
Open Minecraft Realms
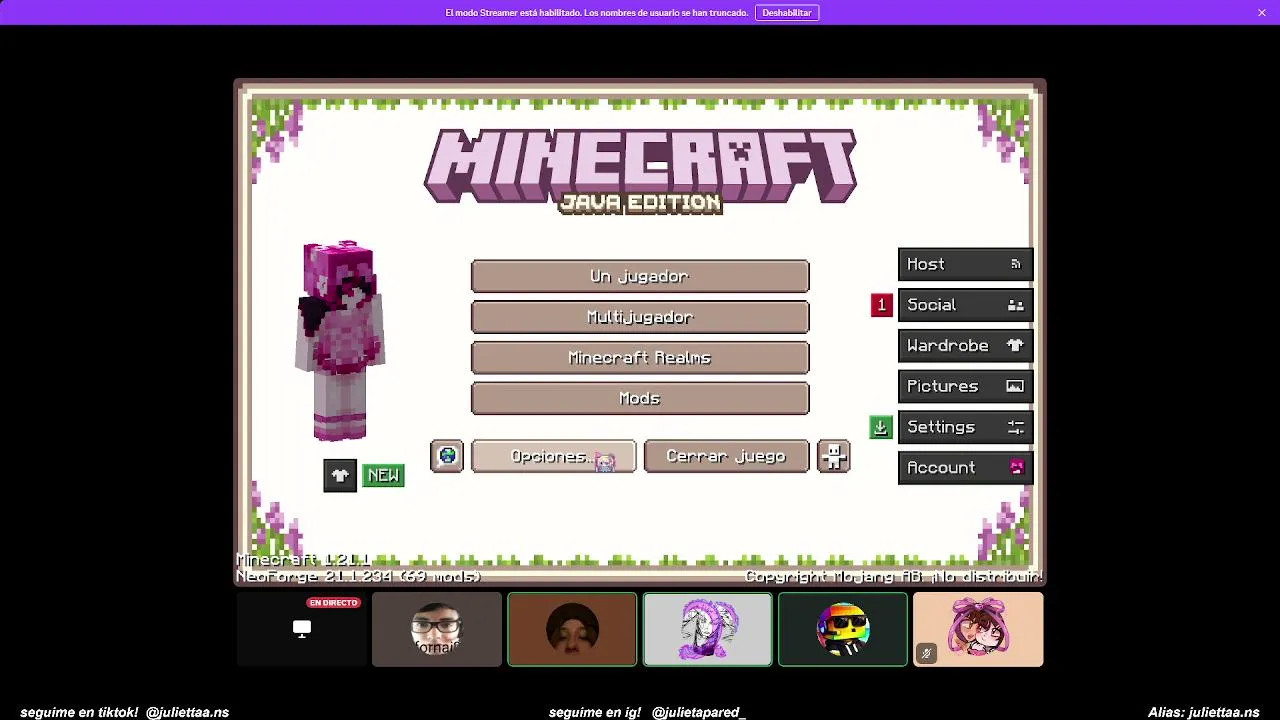pyautogui.click(x=640, y=358)
